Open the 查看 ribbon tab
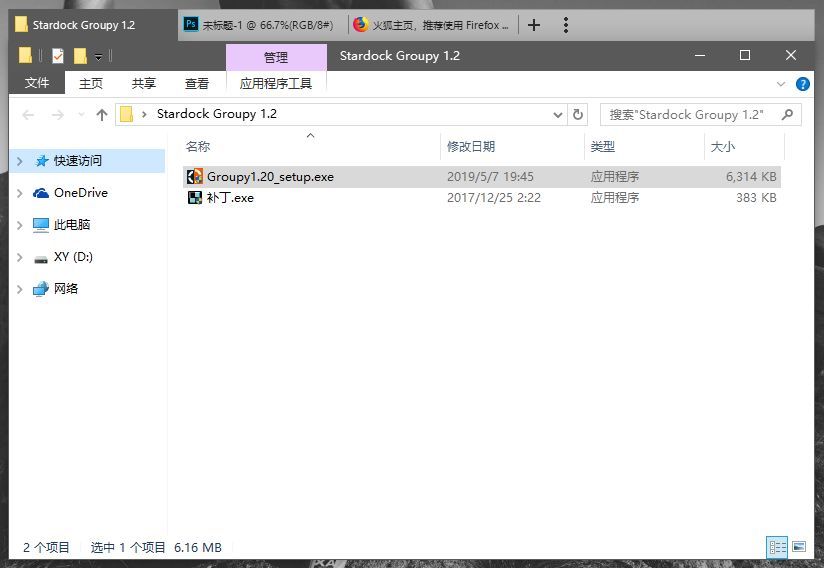 (197, 83)
